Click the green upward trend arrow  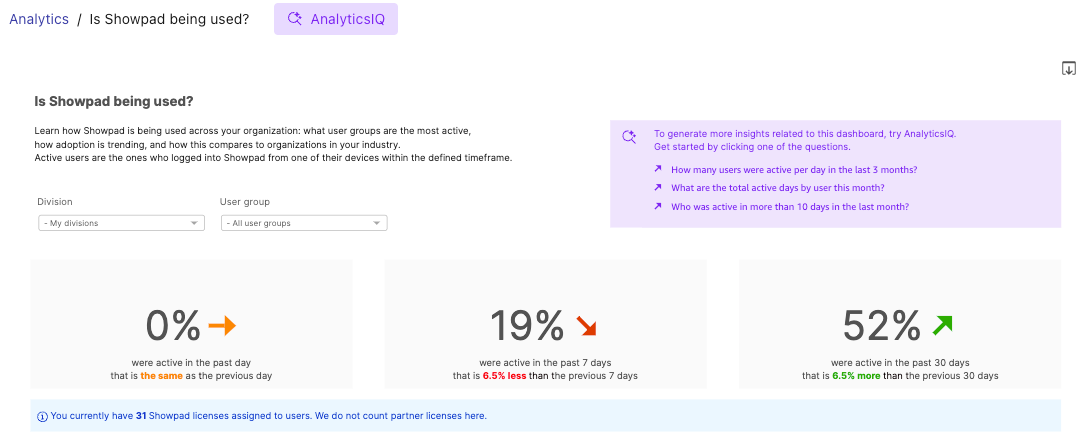click(942, 324)
